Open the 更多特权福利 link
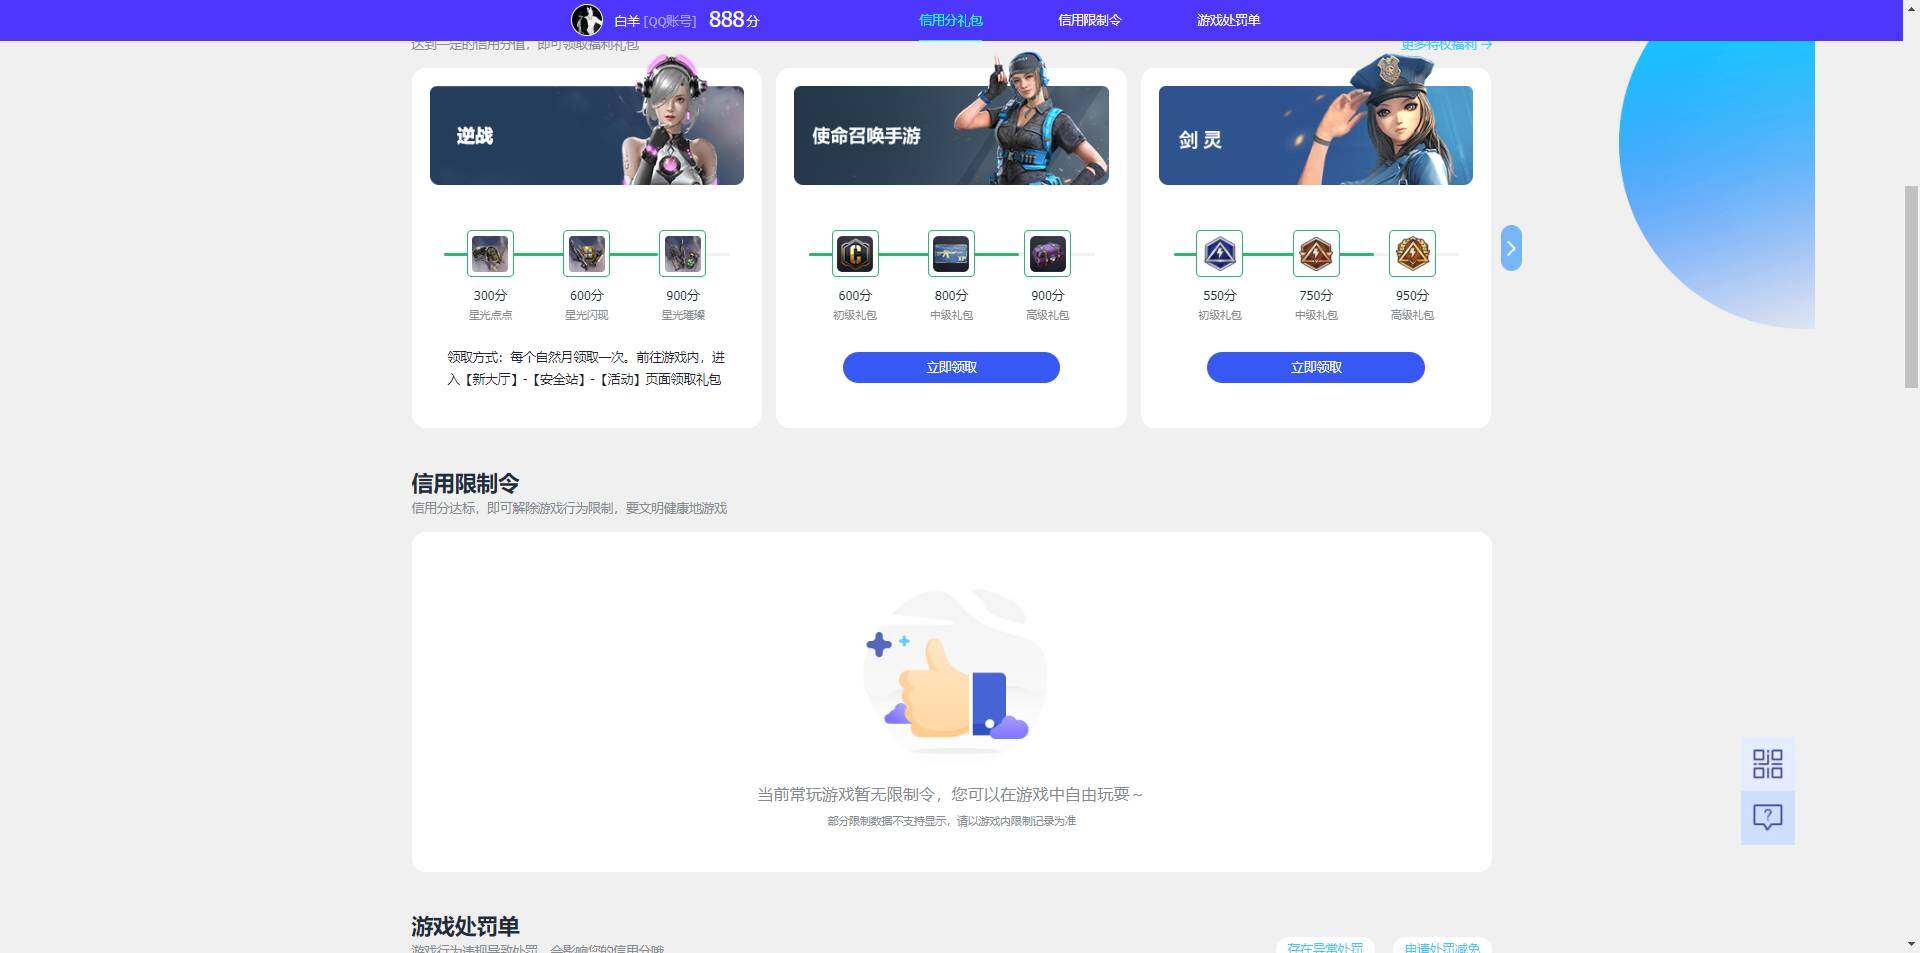 point(1446,45)
